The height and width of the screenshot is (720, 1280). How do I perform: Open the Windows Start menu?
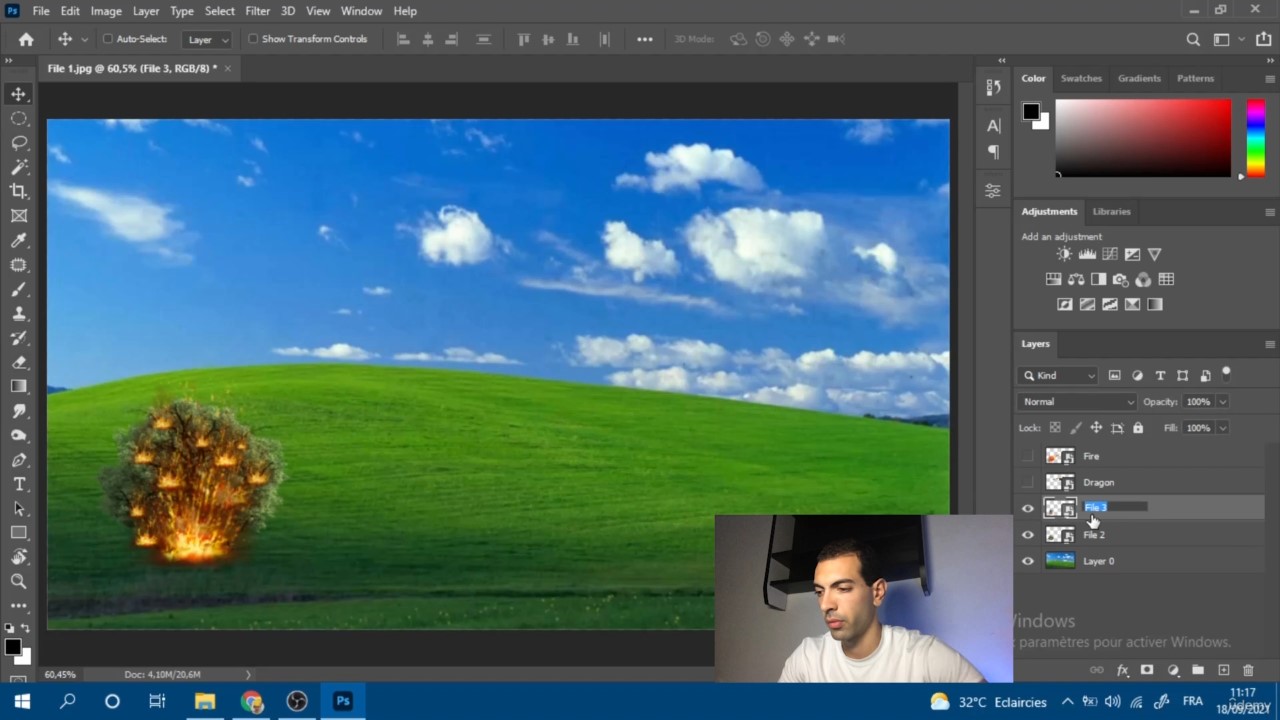pyautogui.click(x=22, y=701)
